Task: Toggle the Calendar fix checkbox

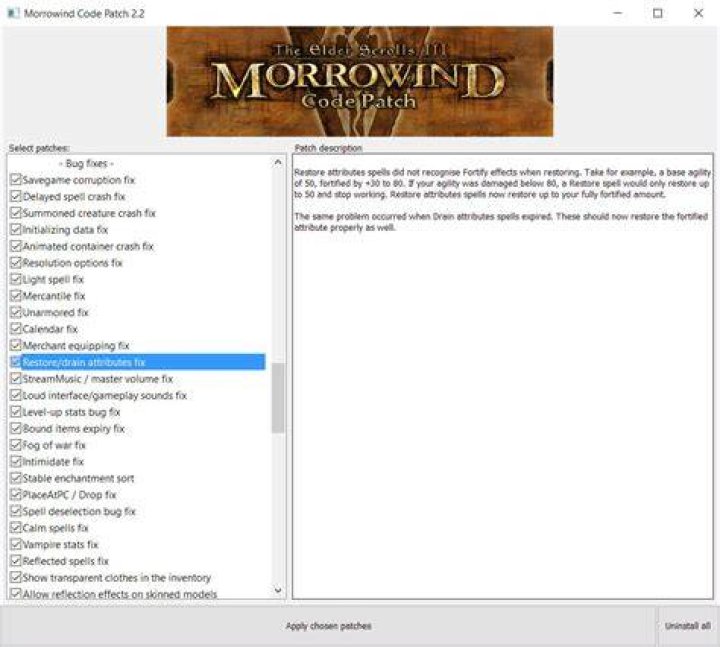Action: pos(16,328)
